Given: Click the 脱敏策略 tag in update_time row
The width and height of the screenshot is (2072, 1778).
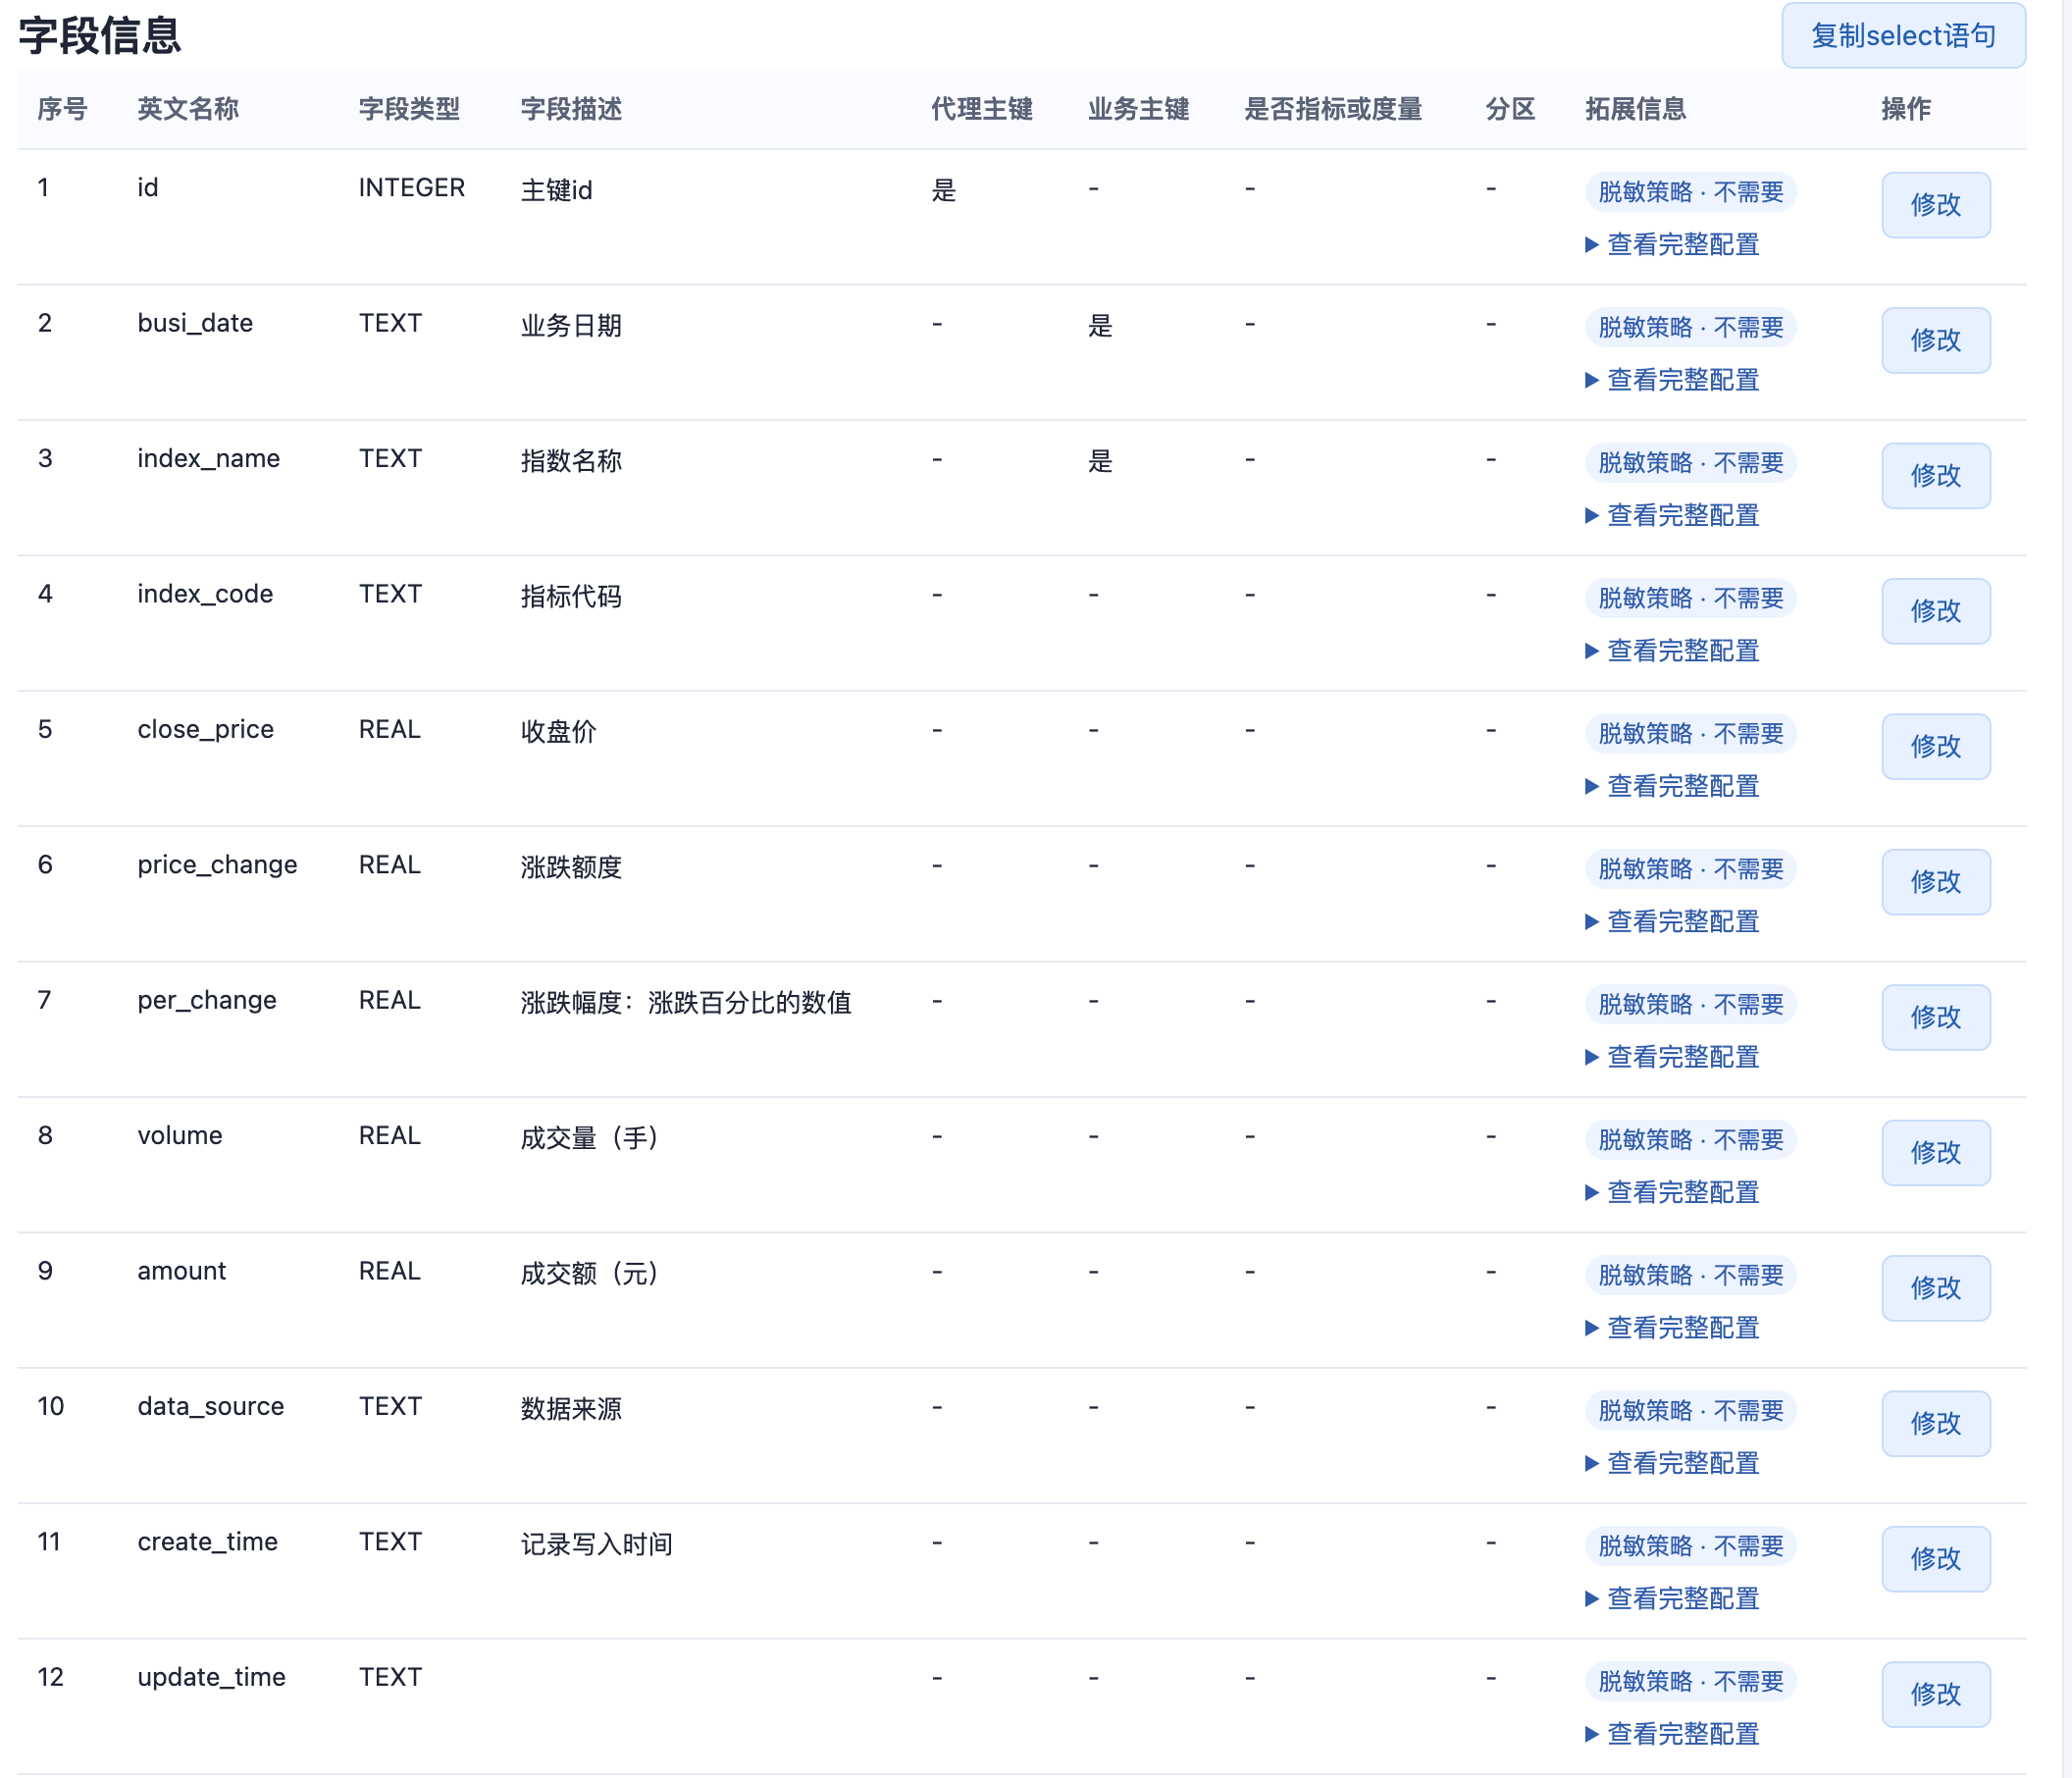Looking at the screenshot, I should [x=1691, y=1681].
